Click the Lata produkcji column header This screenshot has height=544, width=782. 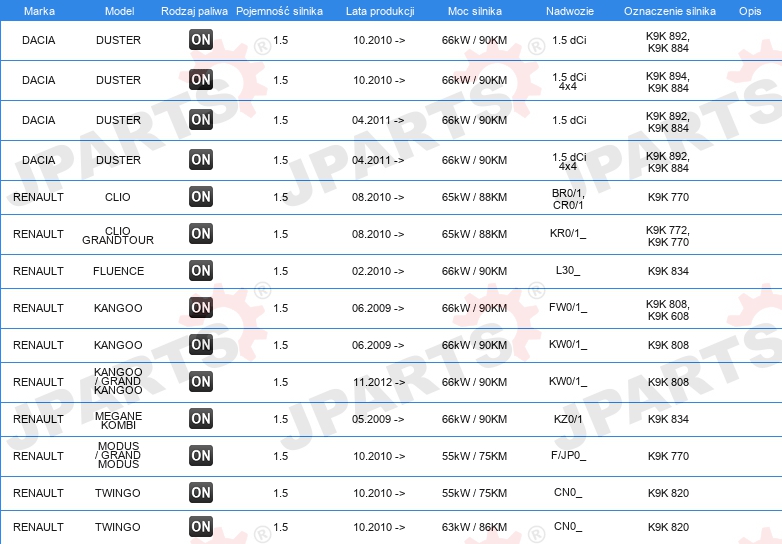tap(380, 11)
